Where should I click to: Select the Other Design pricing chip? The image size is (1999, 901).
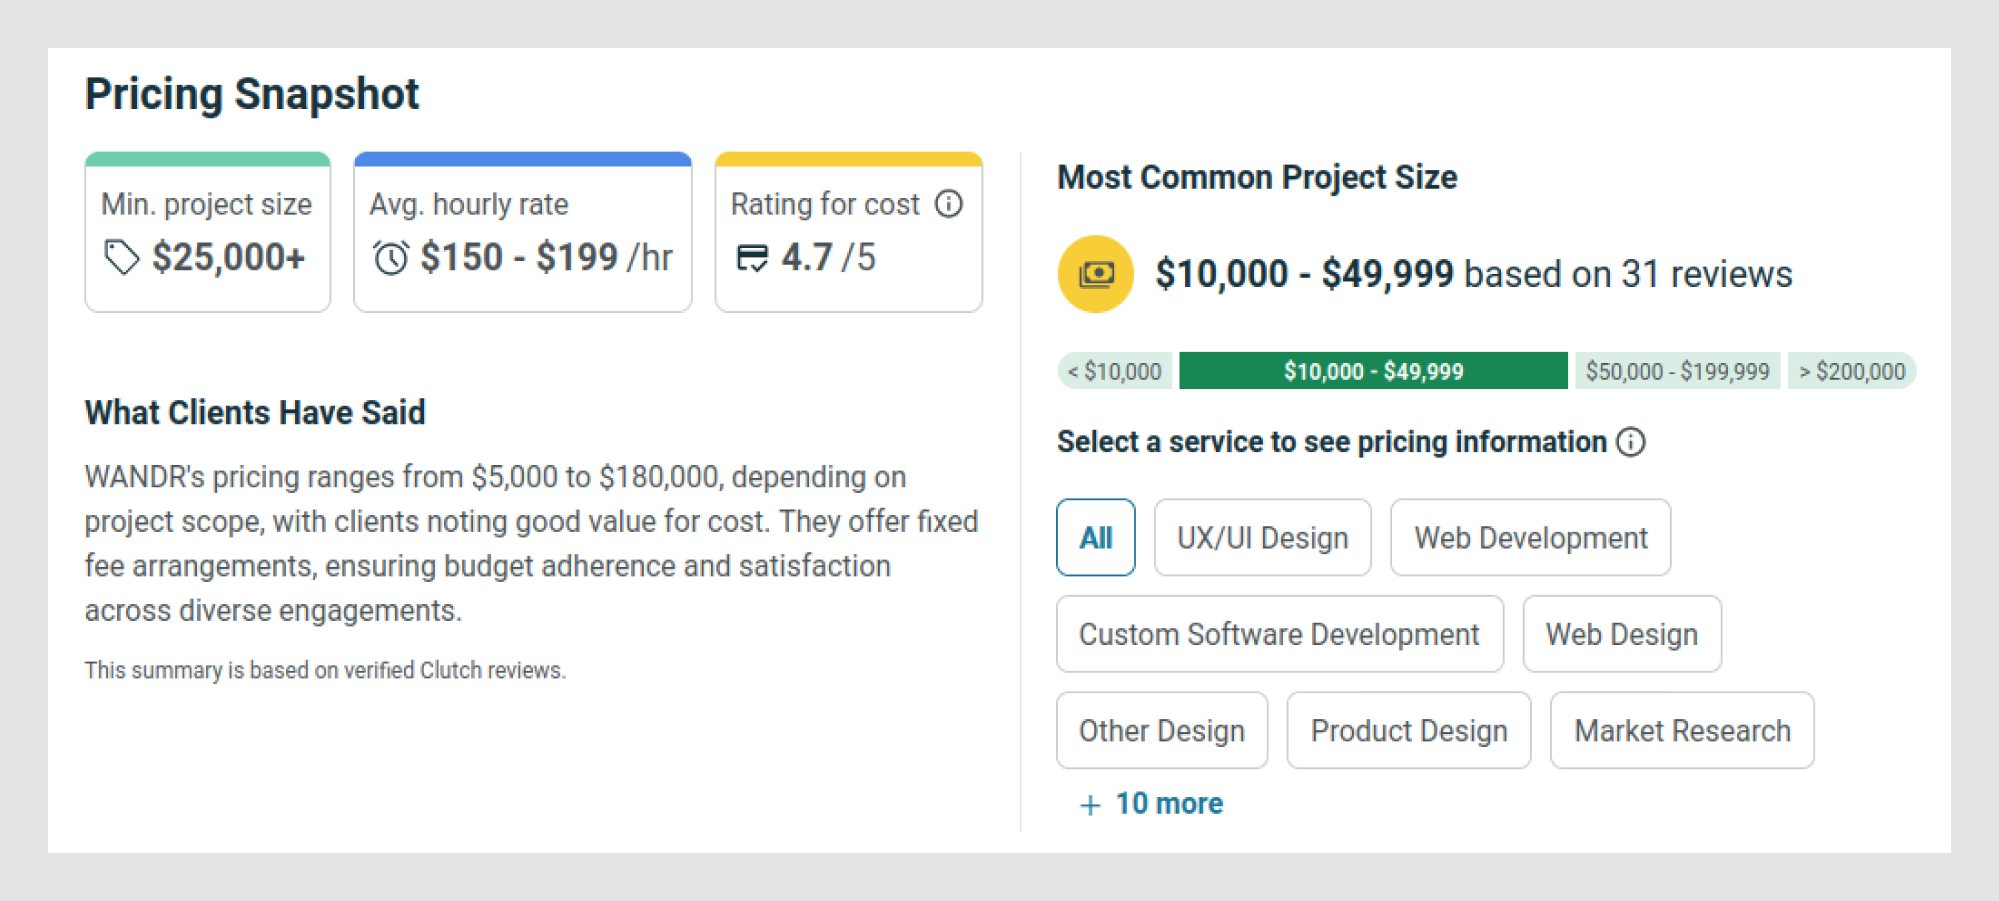(x=1161, y=731)
